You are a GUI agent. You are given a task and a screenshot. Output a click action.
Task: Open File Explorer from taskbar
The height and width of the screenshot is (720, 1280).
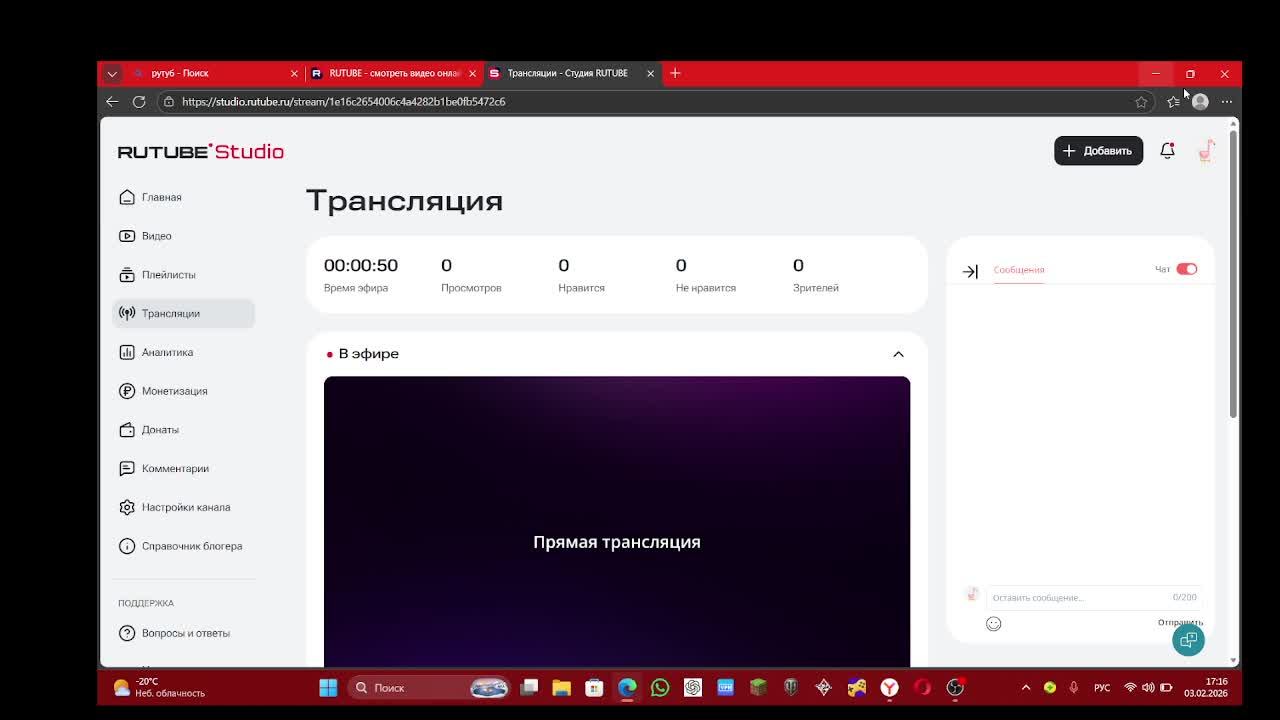click(x=561, y=687)
